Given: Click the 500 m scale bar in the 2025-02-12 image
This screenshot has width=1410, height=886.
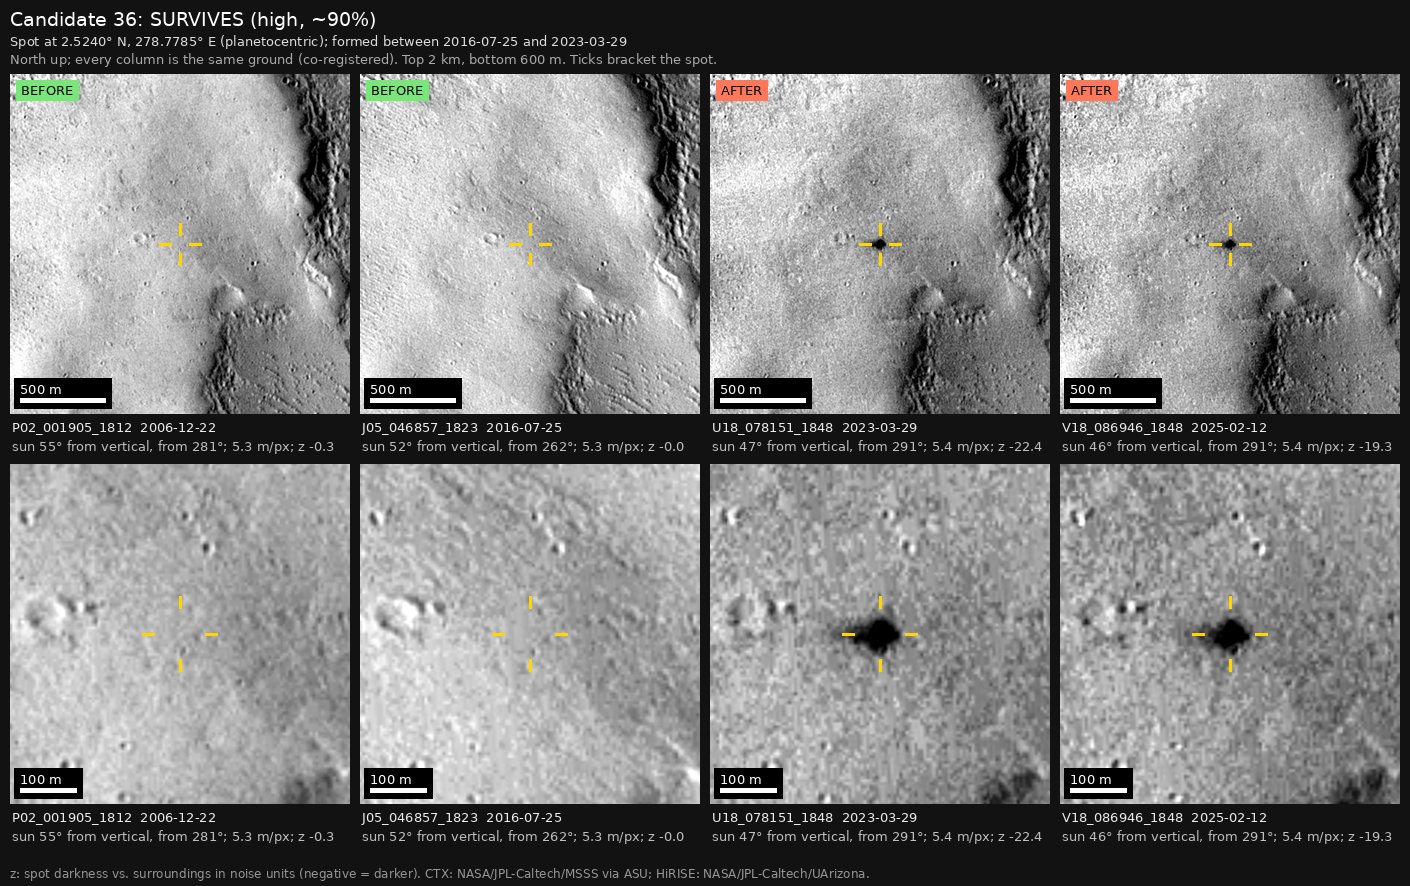Looking at the screenshot, I should (x=1113, y=393).
